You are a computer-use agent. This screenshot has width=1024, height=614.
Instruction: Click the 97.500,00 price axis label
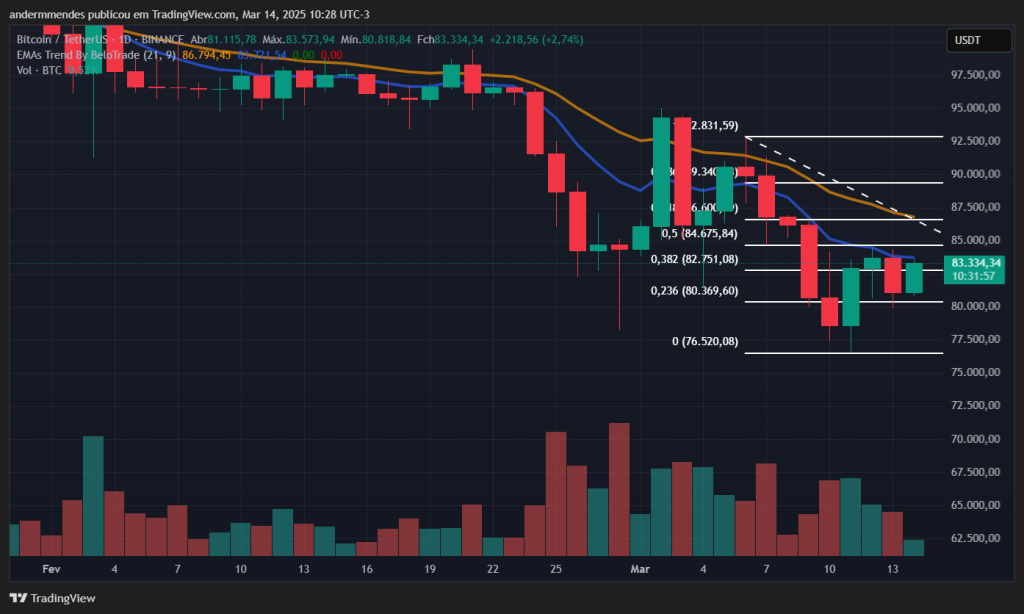[x=975, y=74]
